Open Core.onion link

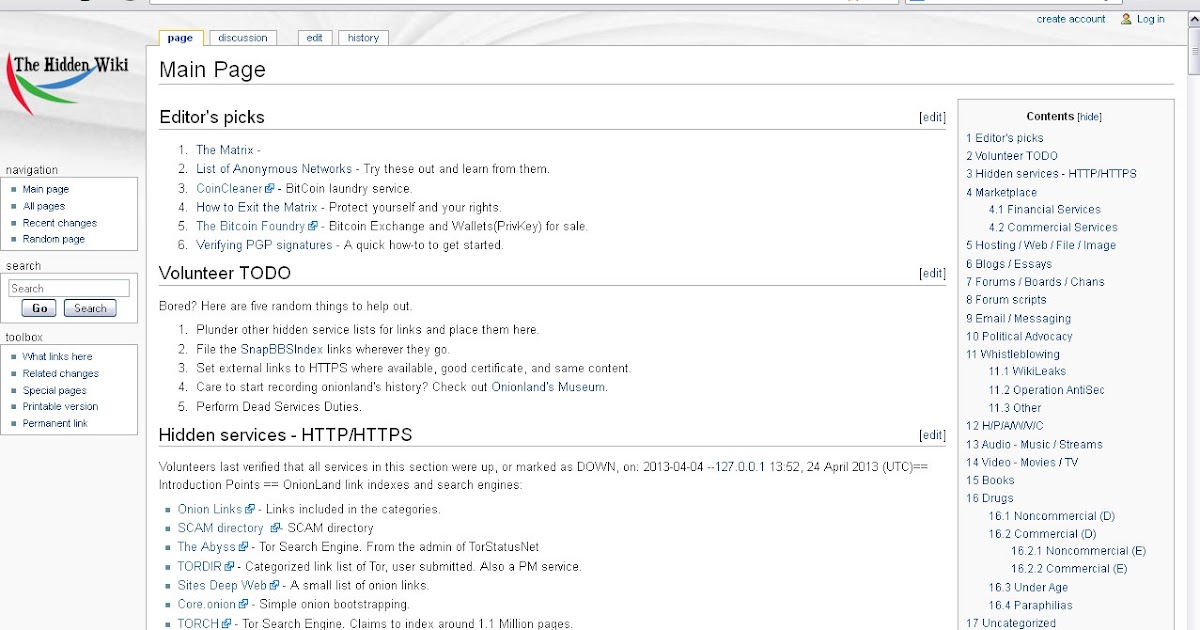pyautogui.click(x=207, y=604)
